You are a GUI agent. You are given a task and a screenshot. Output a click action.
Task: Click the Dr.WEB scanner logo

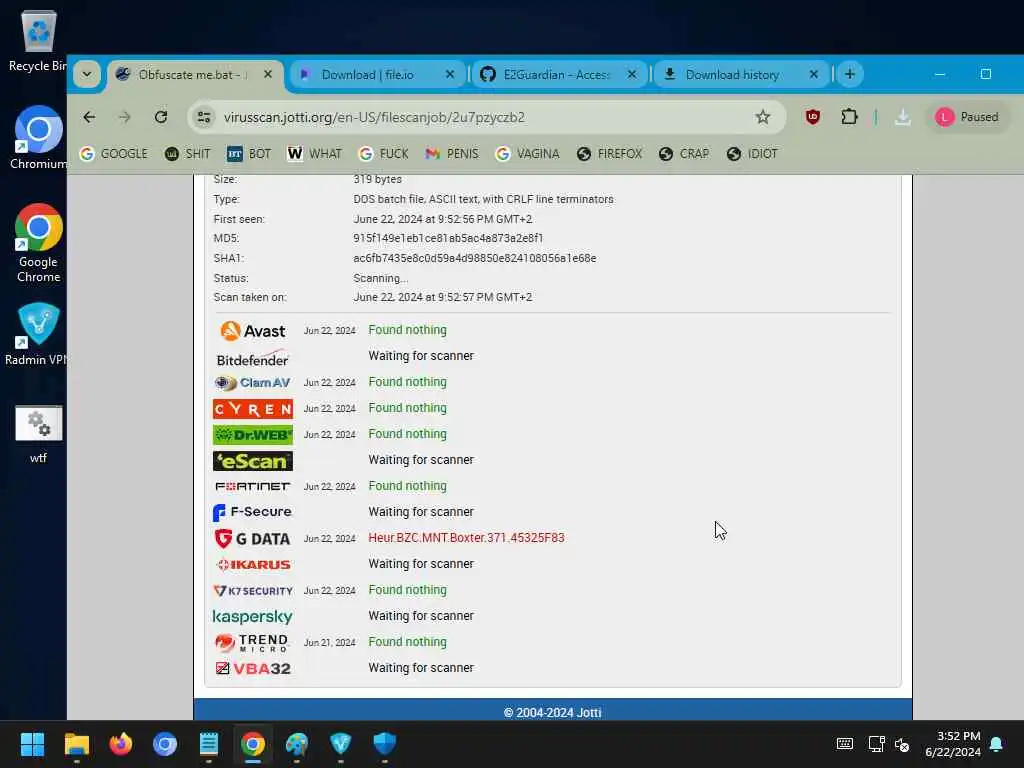click(x=253, y=435)
